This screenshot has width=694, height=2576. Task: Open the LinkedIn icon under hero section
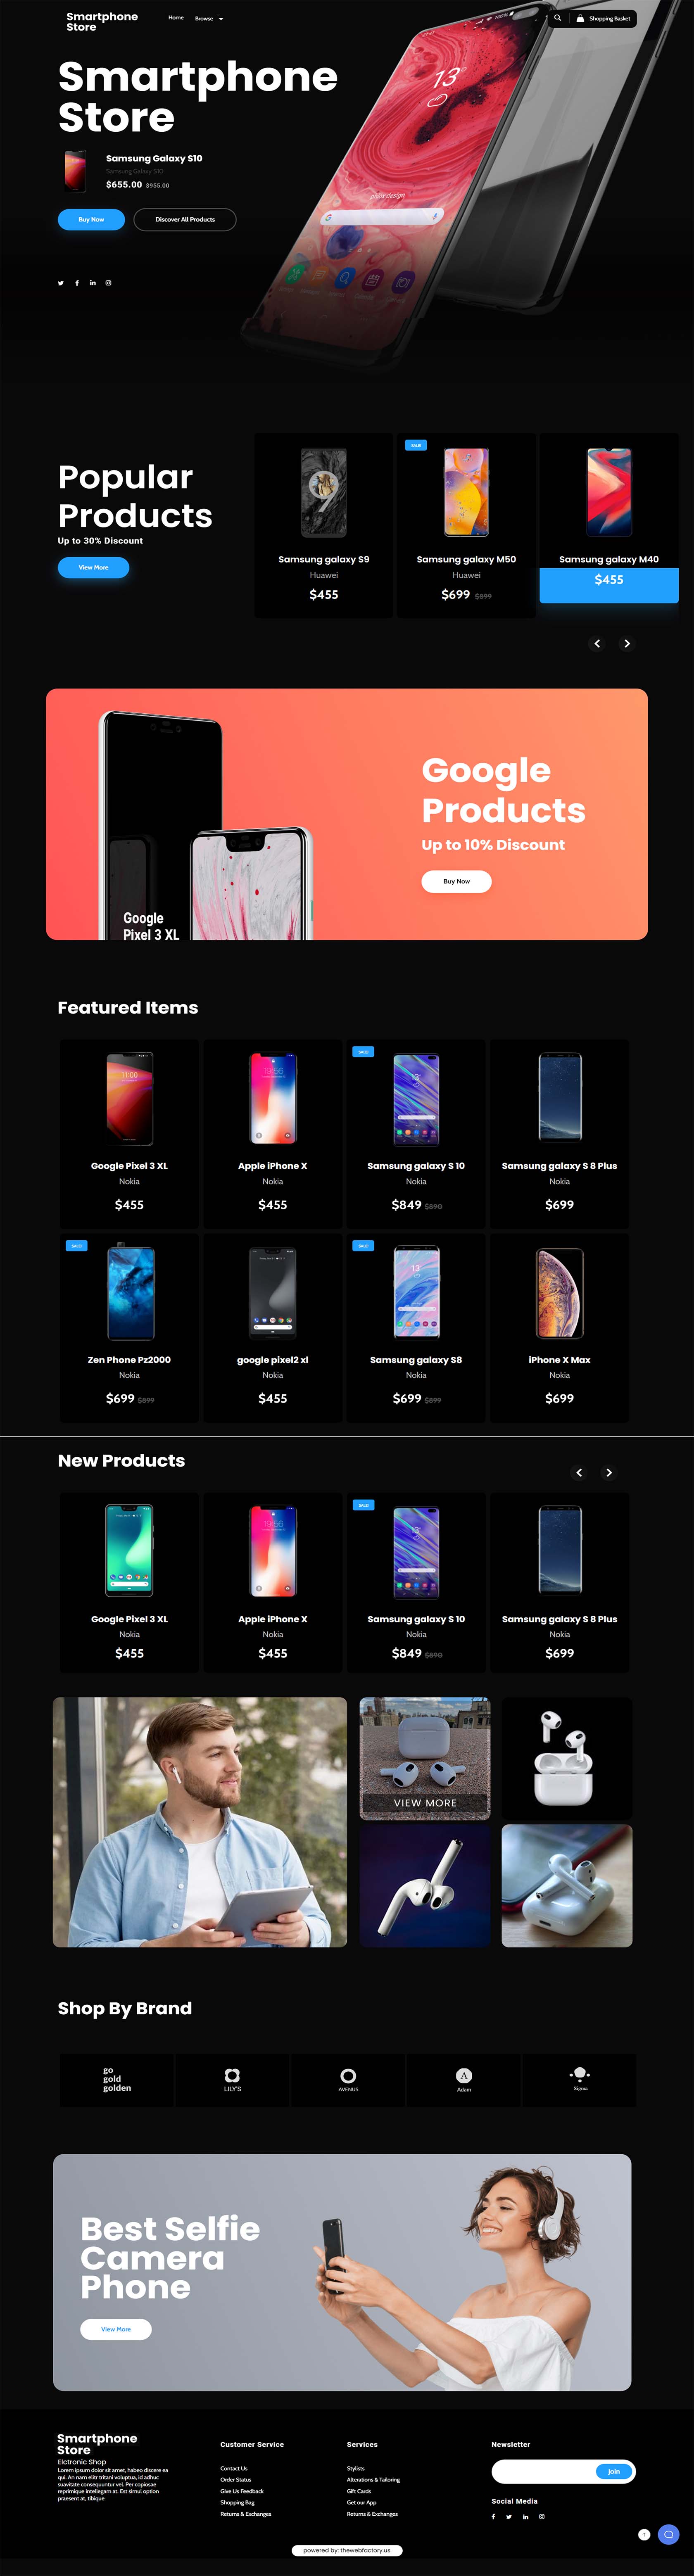pos(93,283)
